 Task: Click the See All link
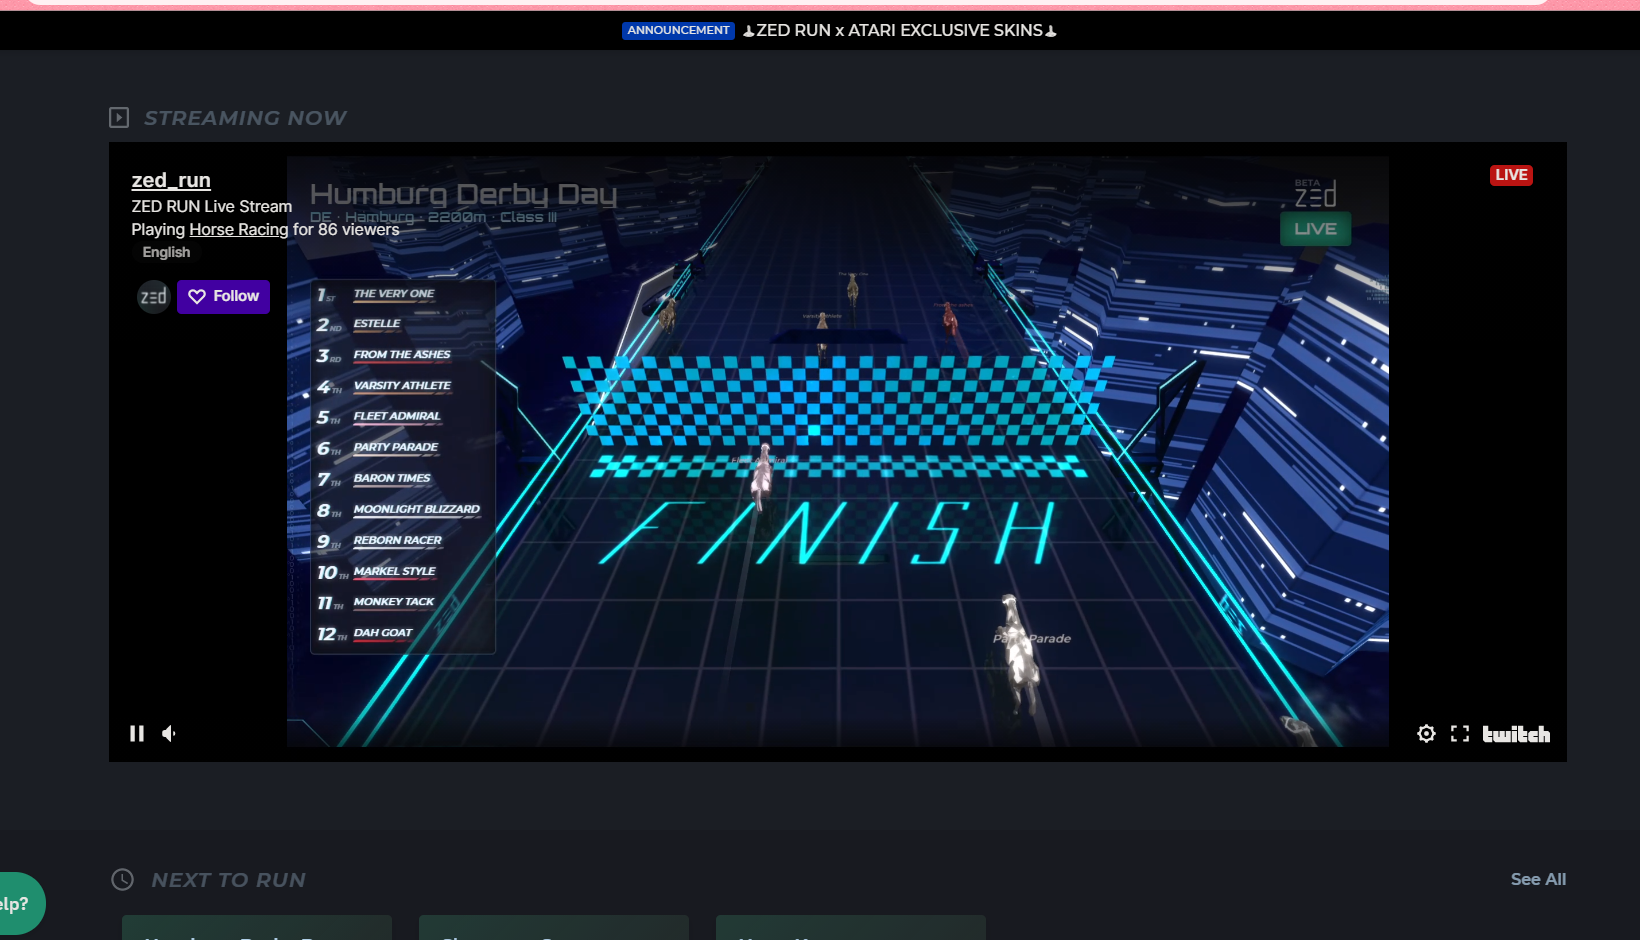(x=1538, y=879)
